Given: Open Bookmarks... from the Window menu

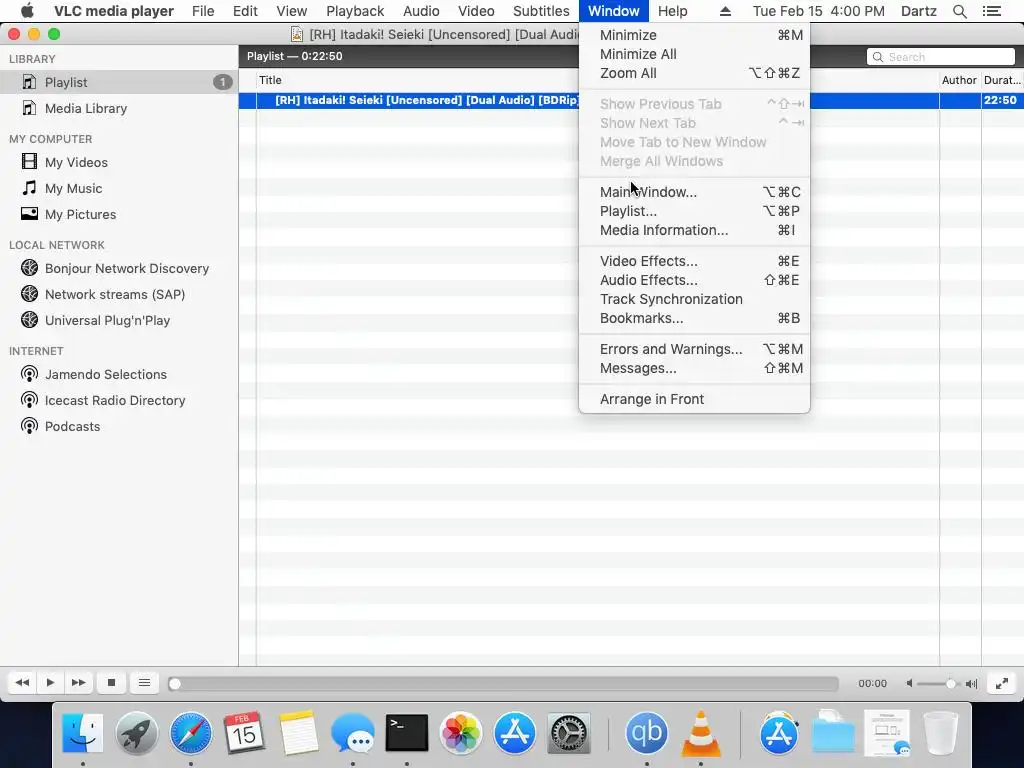Looking at the screenshot, I should (x=694, y=318).
